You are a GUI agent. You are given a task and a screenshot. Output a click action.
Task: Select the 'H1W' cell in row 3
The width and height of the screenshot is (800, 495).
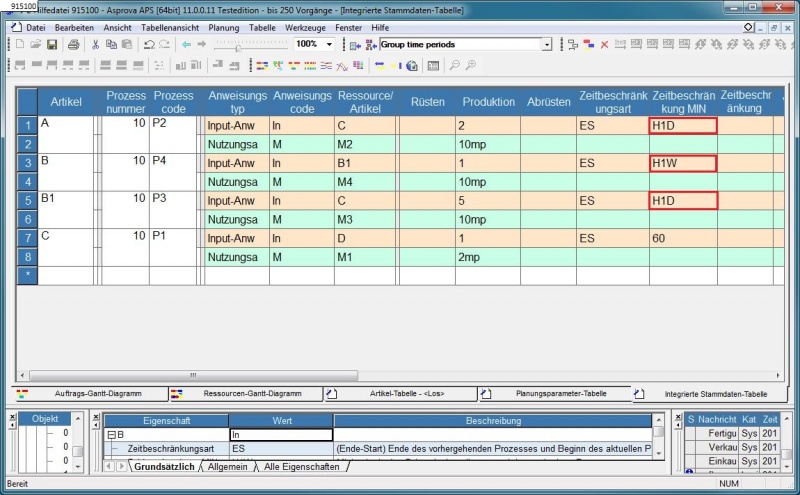[x=683, y=163]
